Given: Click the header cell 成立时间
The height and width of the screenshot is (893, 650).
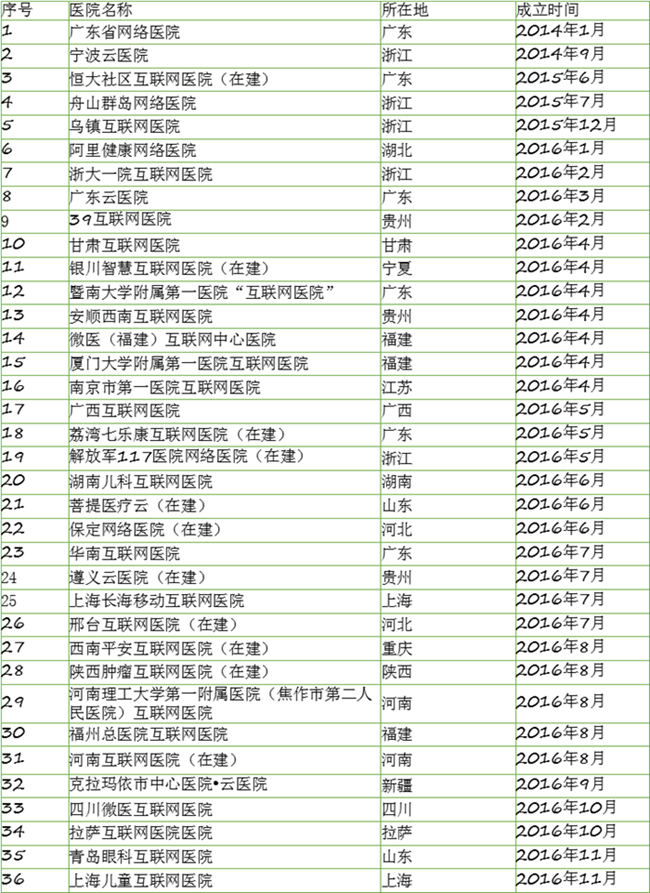Looking at the screenshot, I should [x=582, y=10].
